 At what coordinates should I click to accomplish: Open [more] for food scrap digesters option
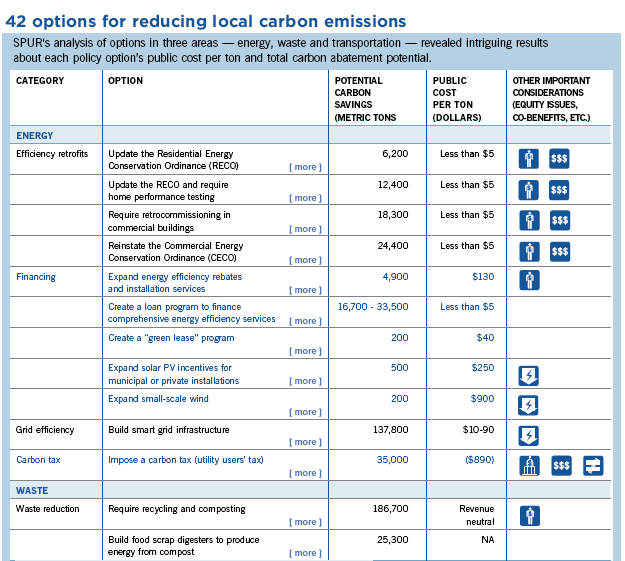(x=305, y=553)
